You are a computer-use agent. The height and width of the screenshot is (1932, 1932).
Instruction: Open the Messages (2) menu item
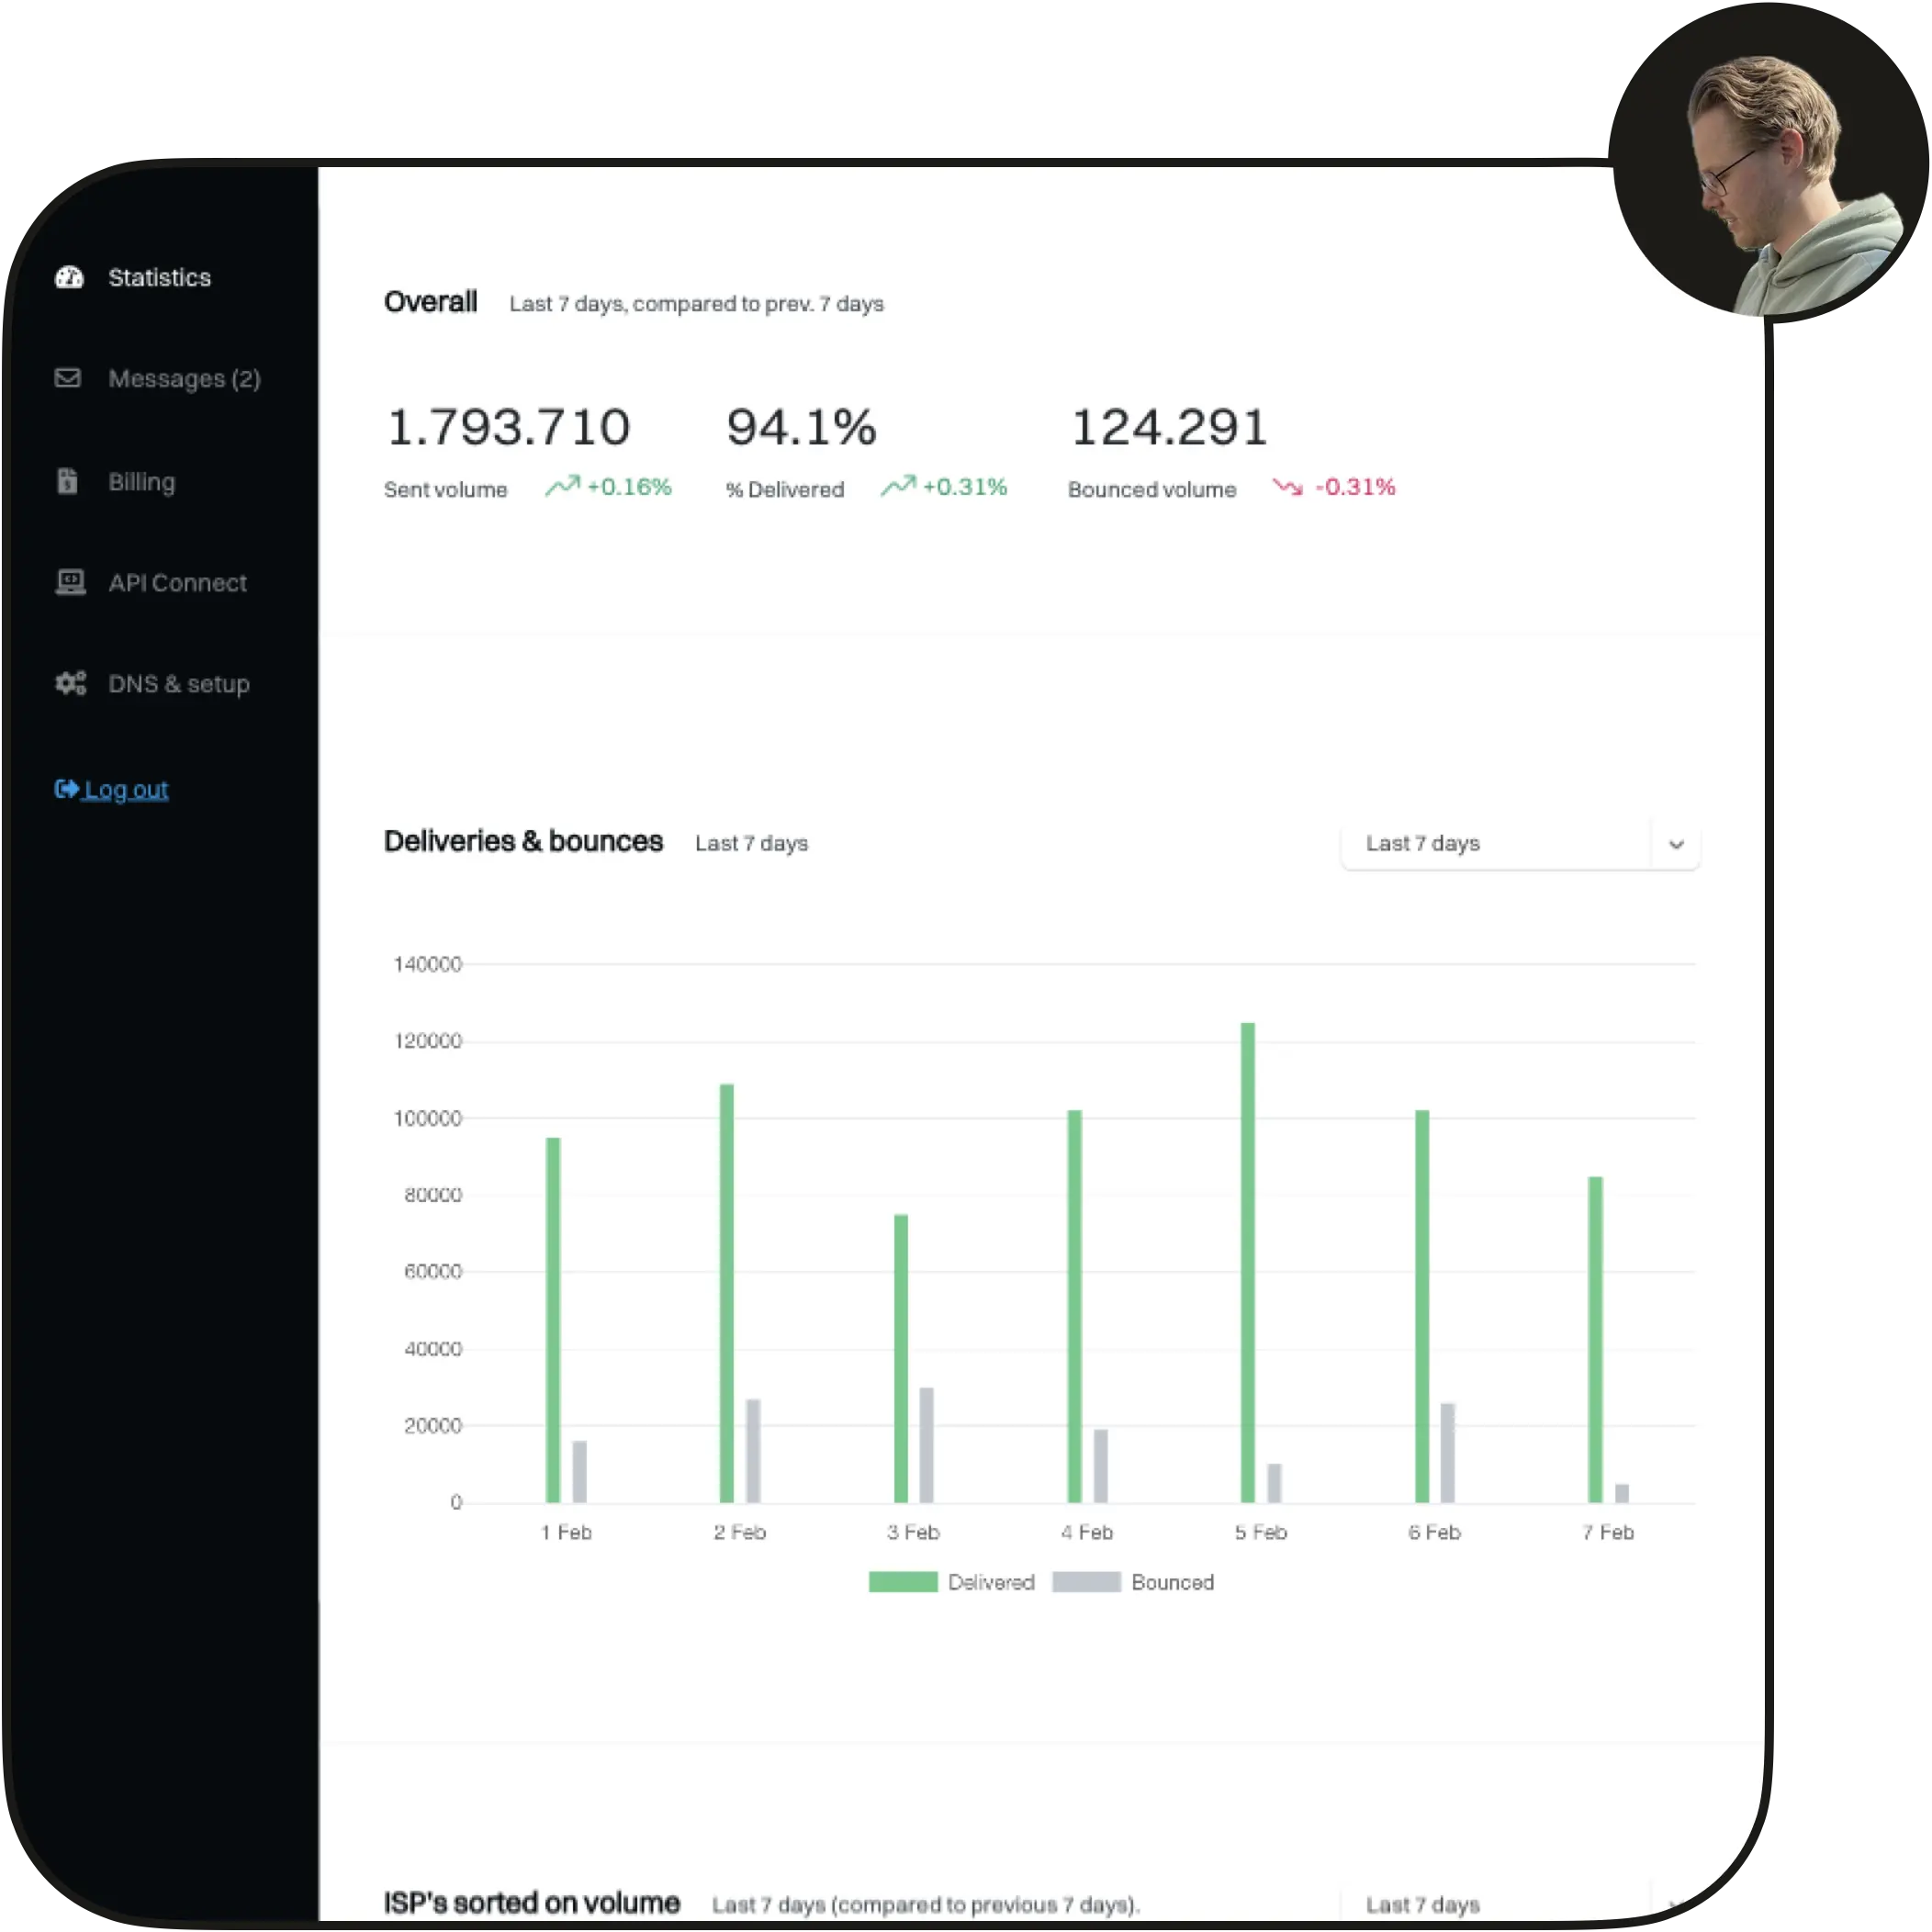click(x=184, y=379)
